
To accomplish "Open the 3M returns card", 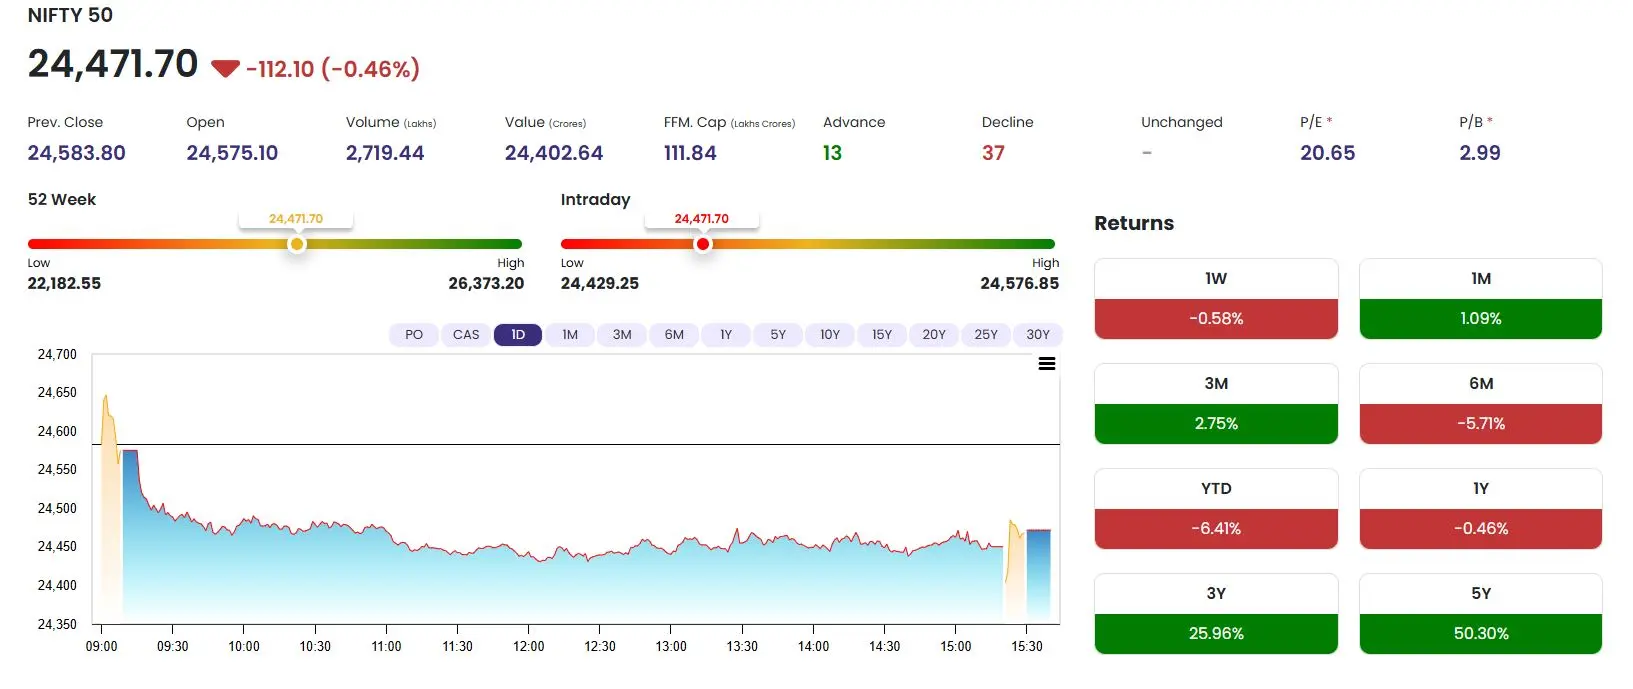I will click(1216, 404).
